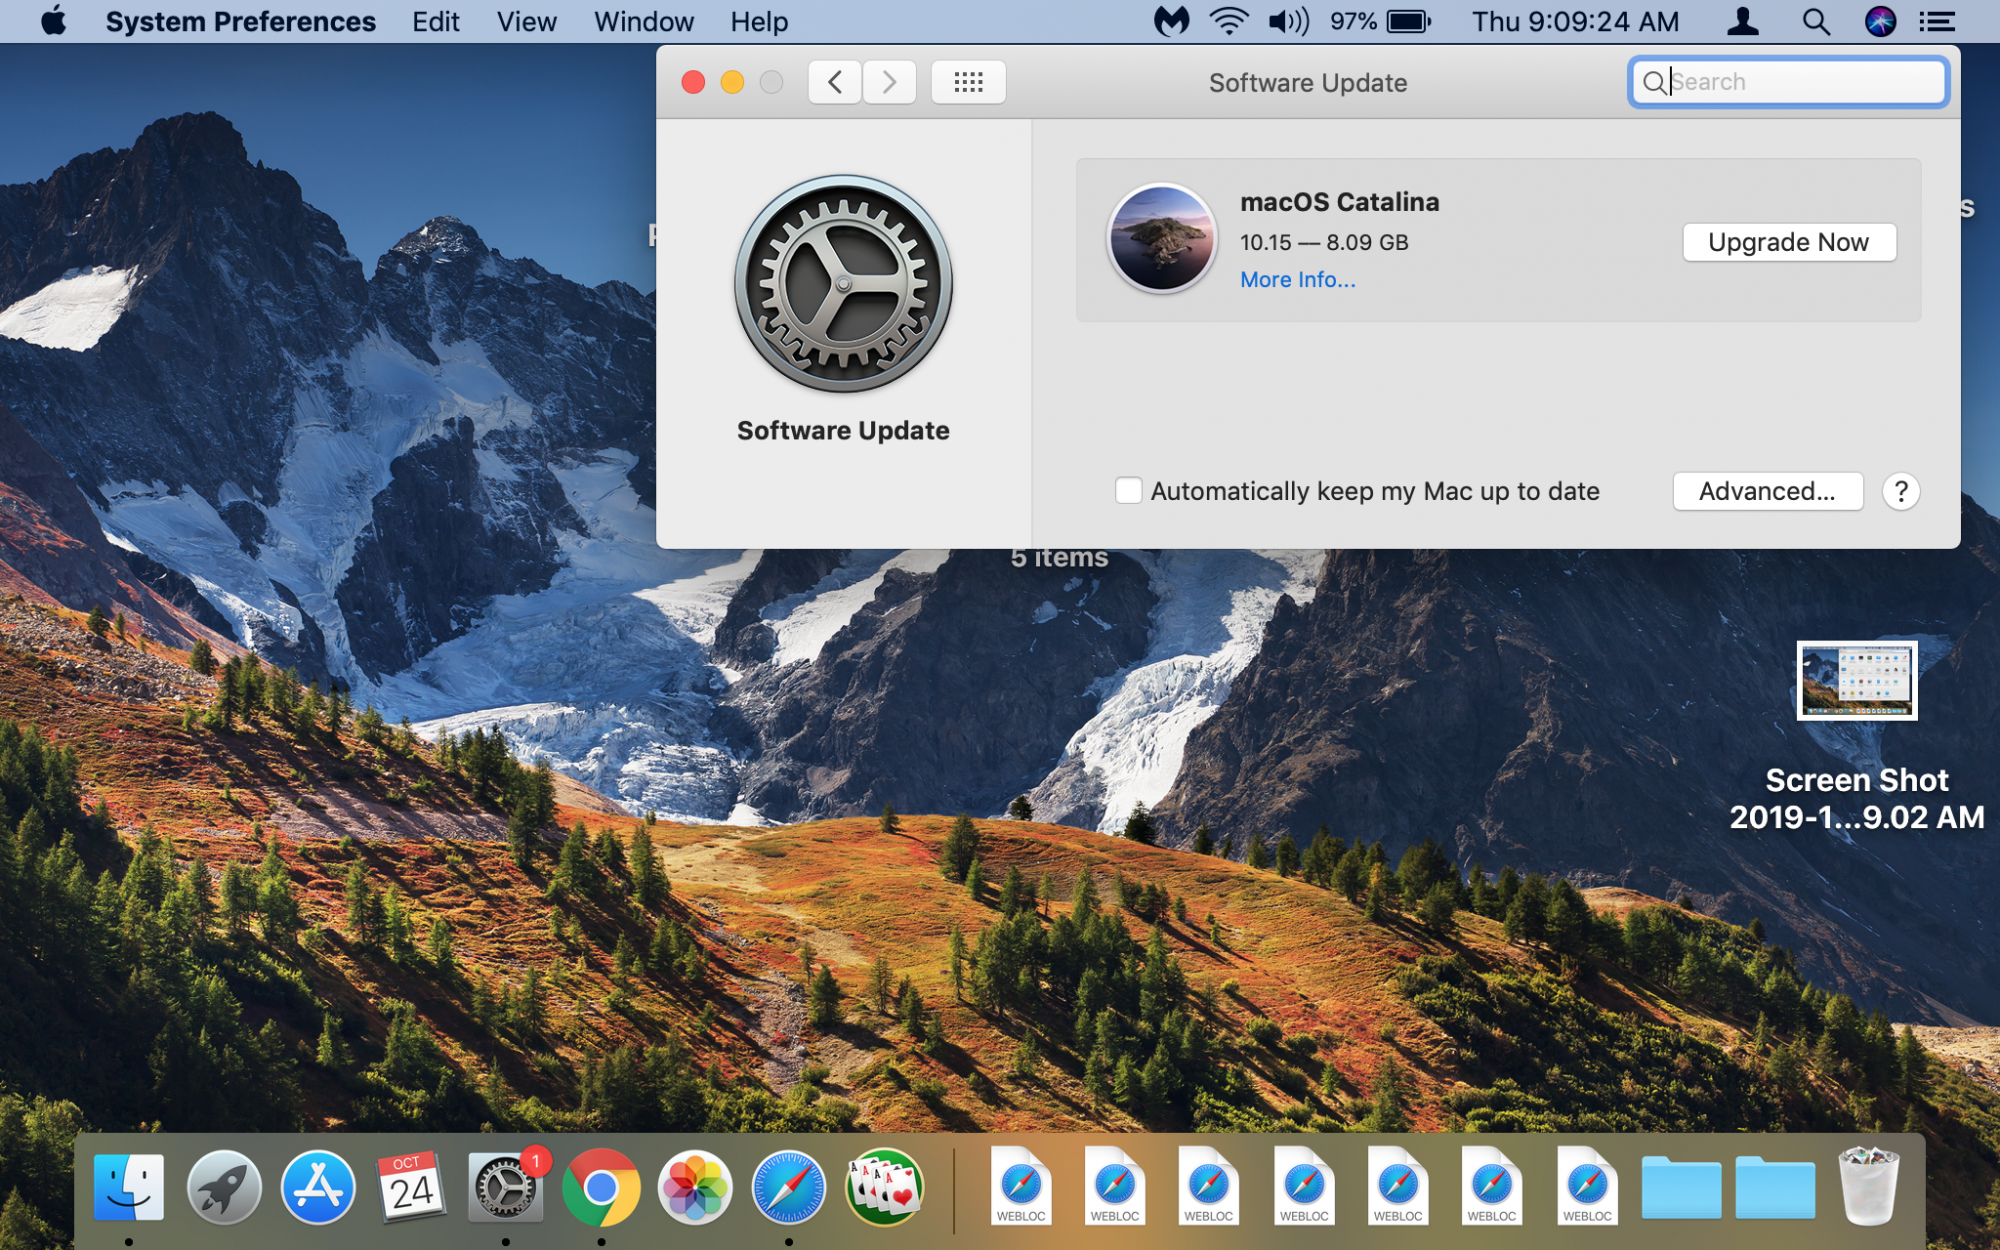Open Calendar from the Dock
This screenshot has height=1250, width=2000.
[x=411, y=1187]
